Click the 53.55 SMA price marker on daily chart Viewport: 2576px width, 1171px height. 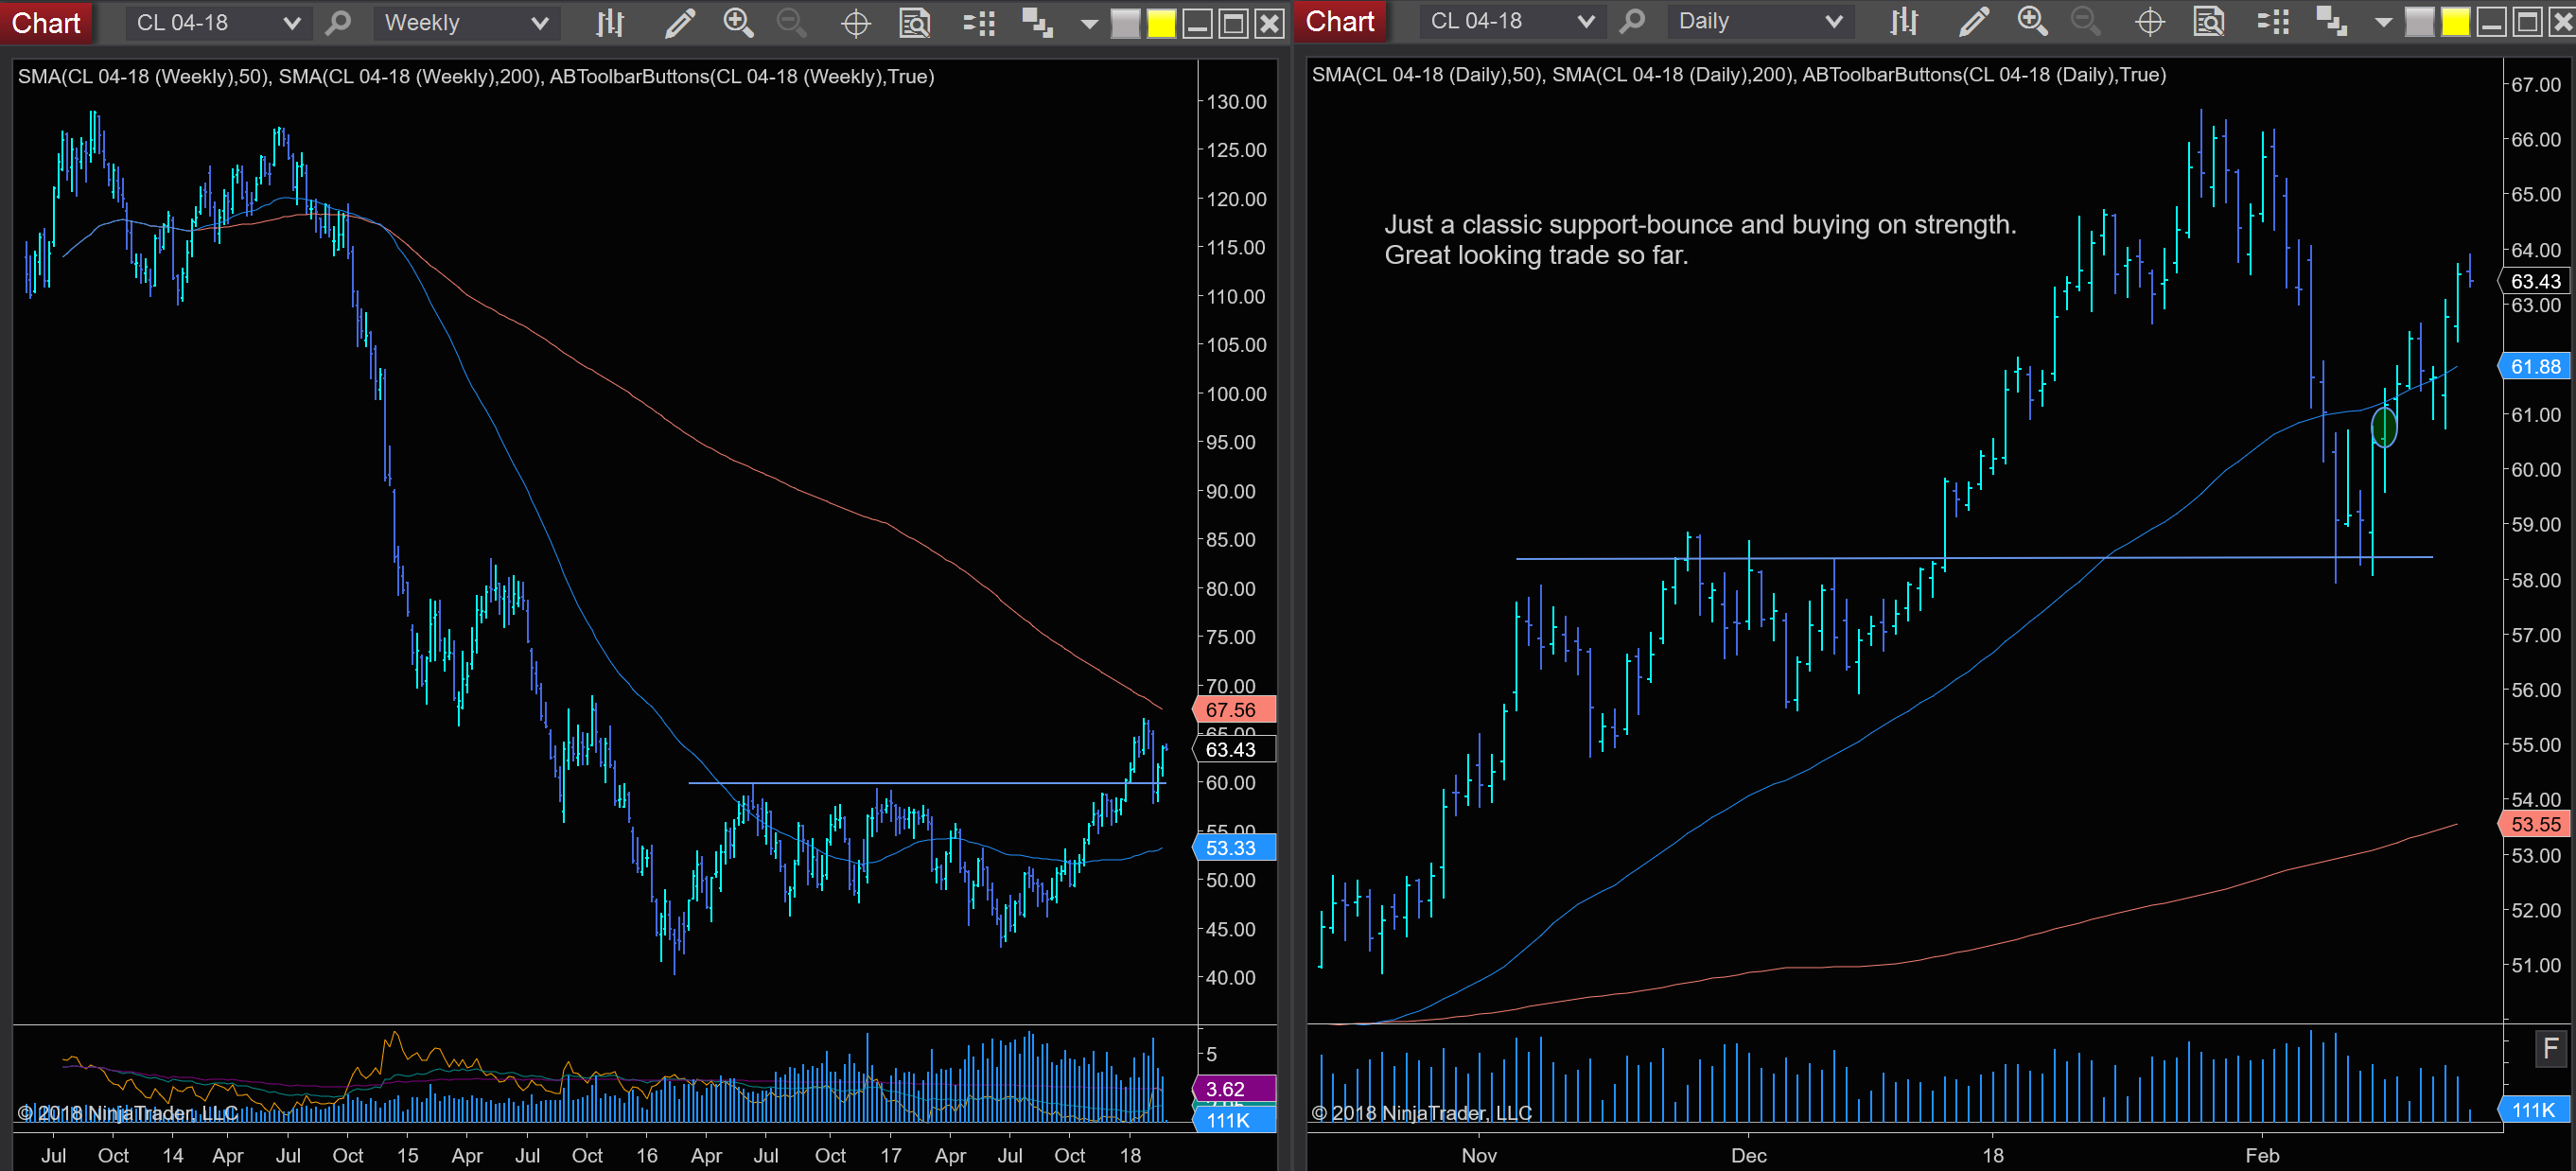point(2536,824)
